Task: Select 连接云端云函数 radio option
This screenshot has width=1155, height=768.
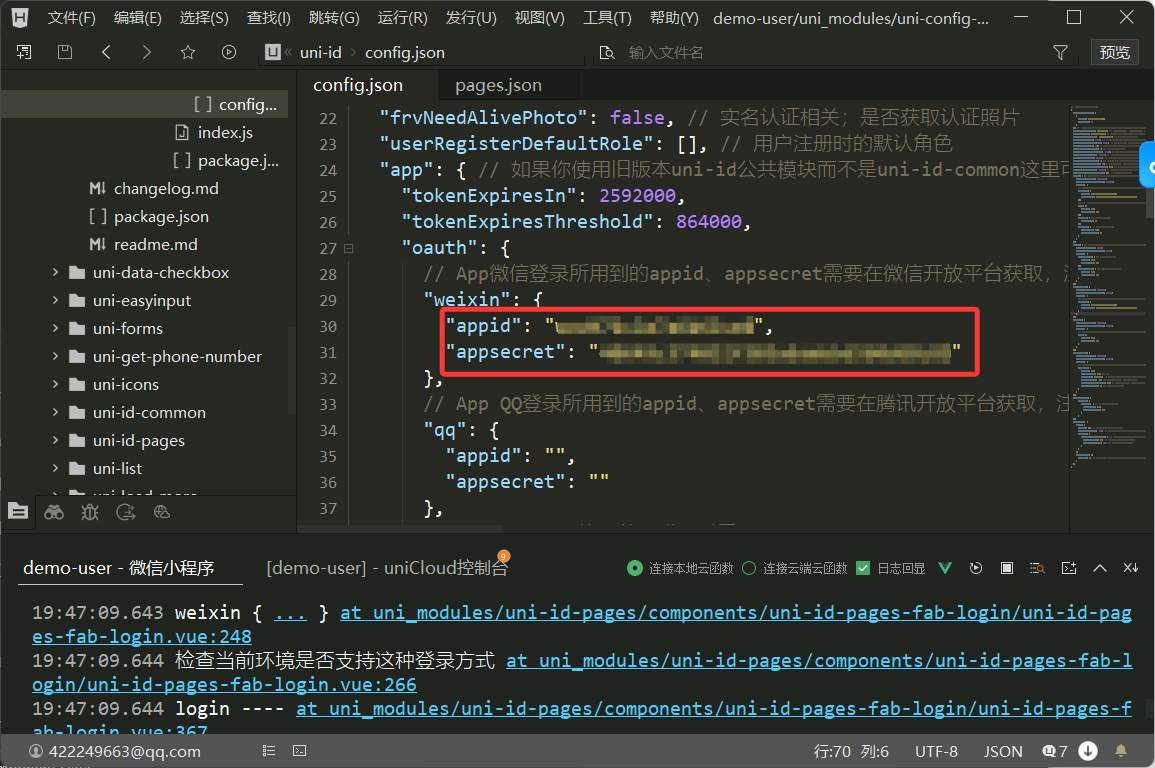Action: click(x=749, y=568)
